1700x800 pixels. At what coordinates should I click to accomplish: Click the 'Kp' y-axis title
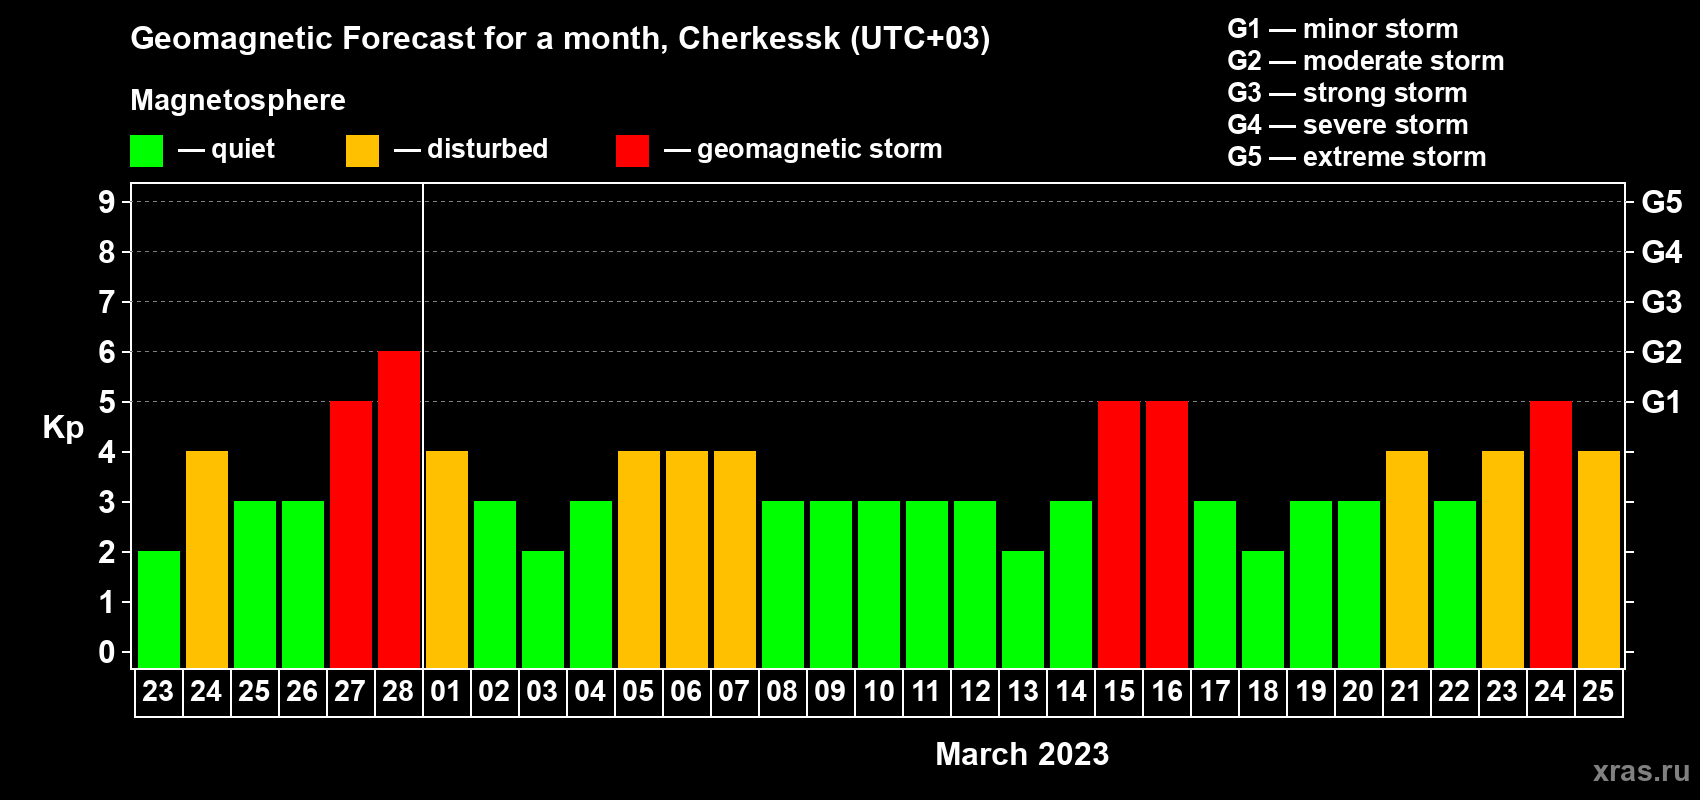pos(63,428)
